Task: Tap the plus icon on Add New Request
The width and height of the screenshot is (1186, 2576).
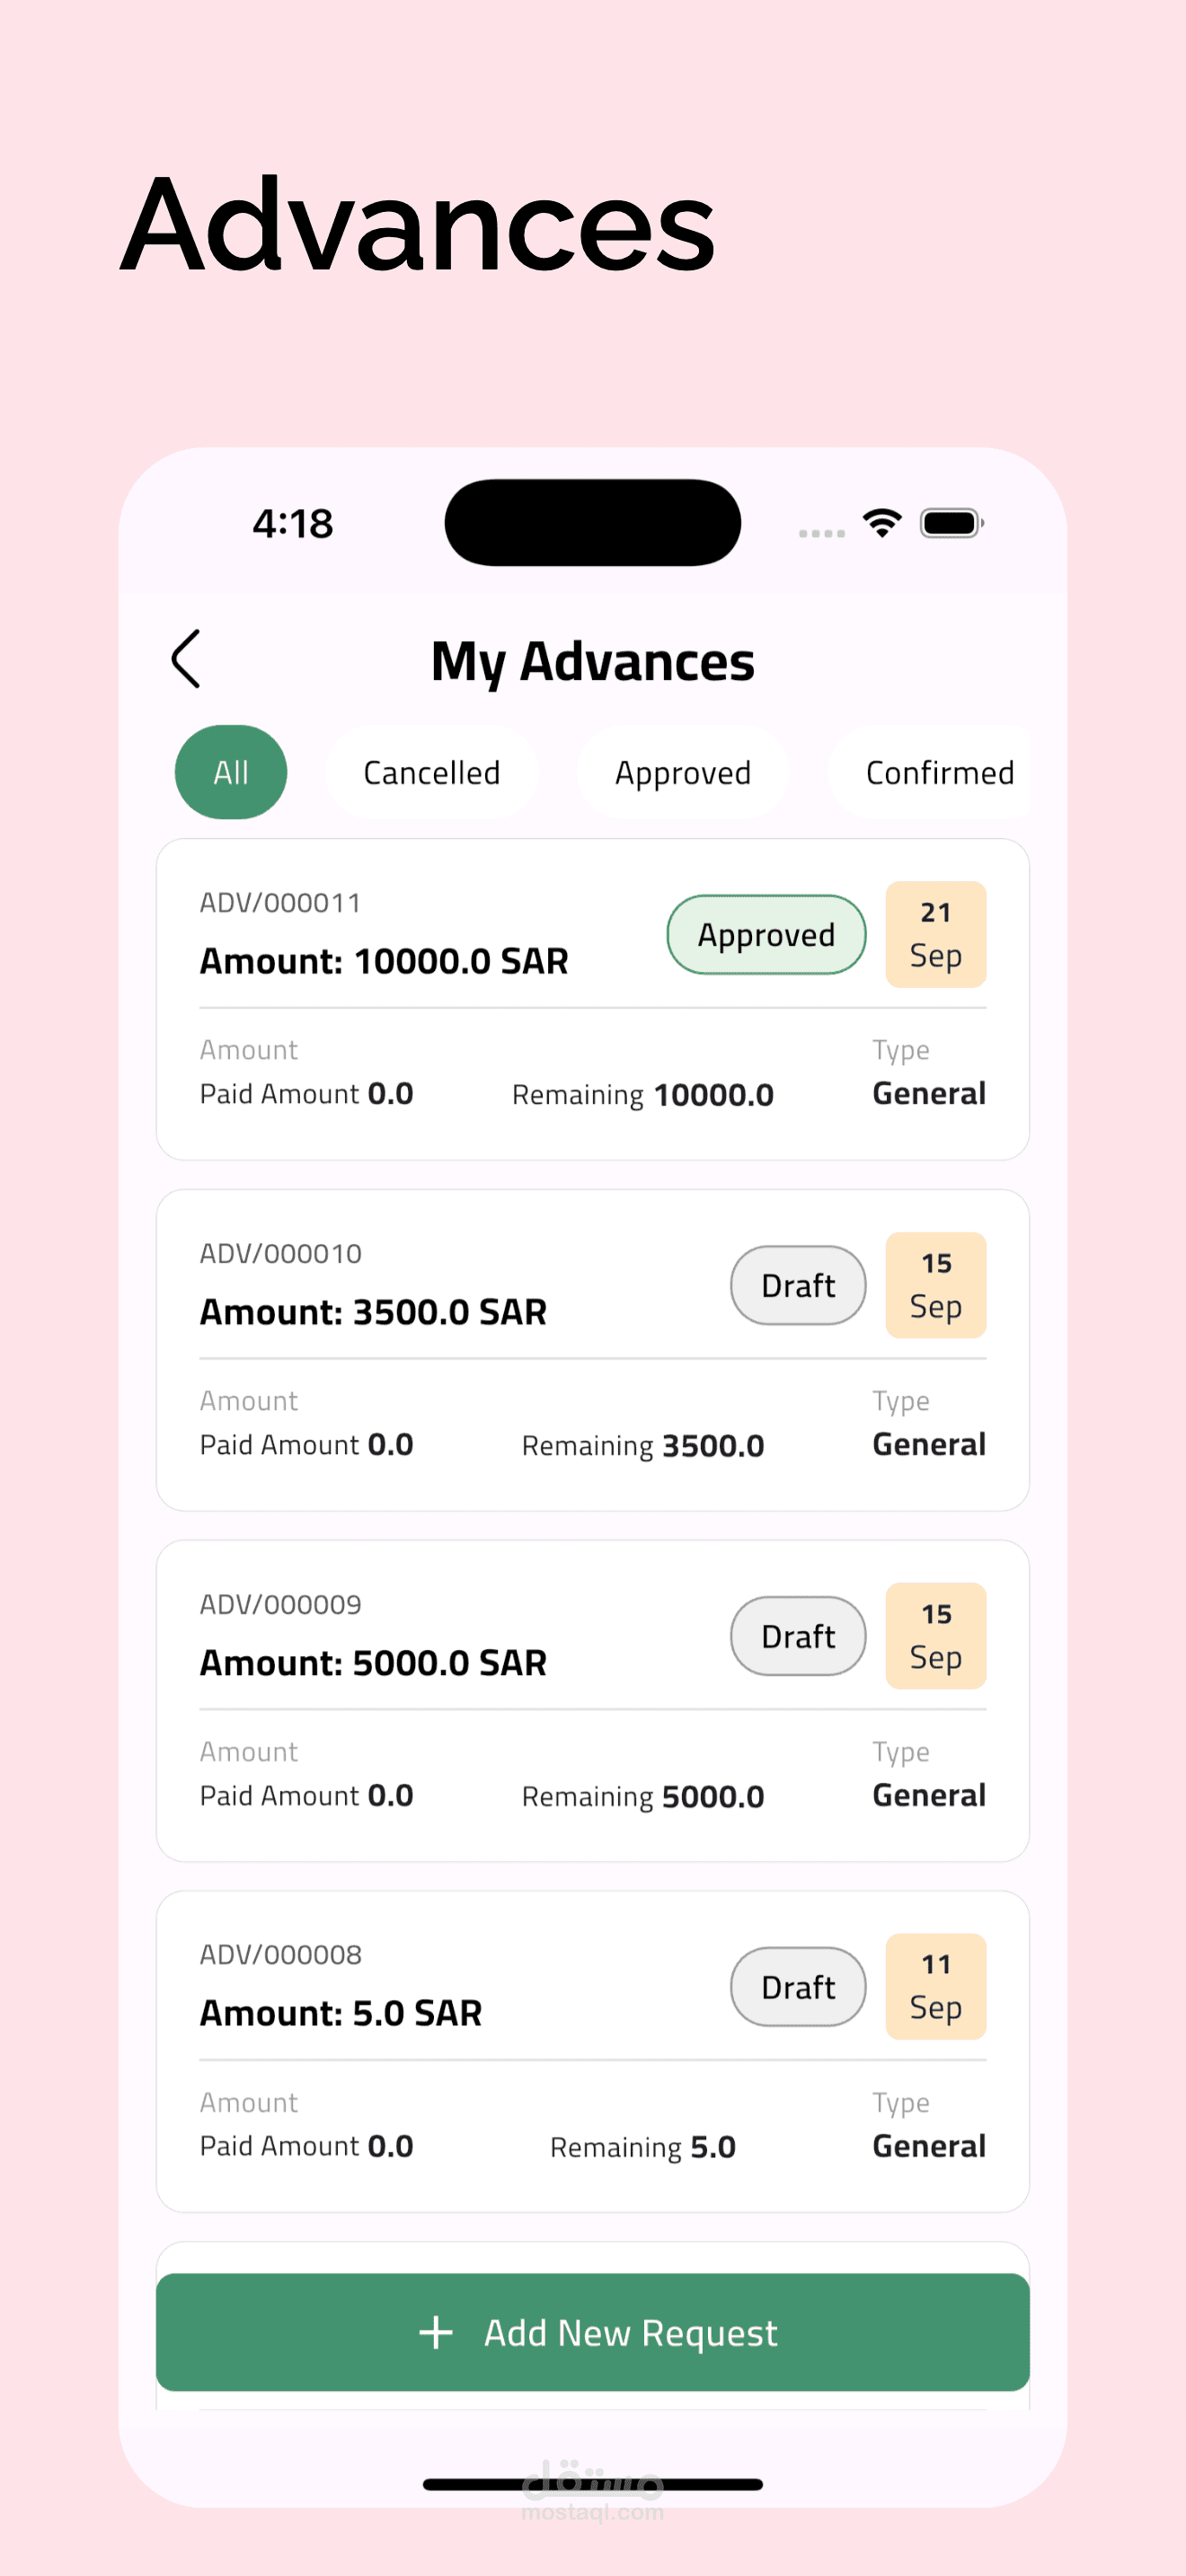Action: [x=435, y=2332]
